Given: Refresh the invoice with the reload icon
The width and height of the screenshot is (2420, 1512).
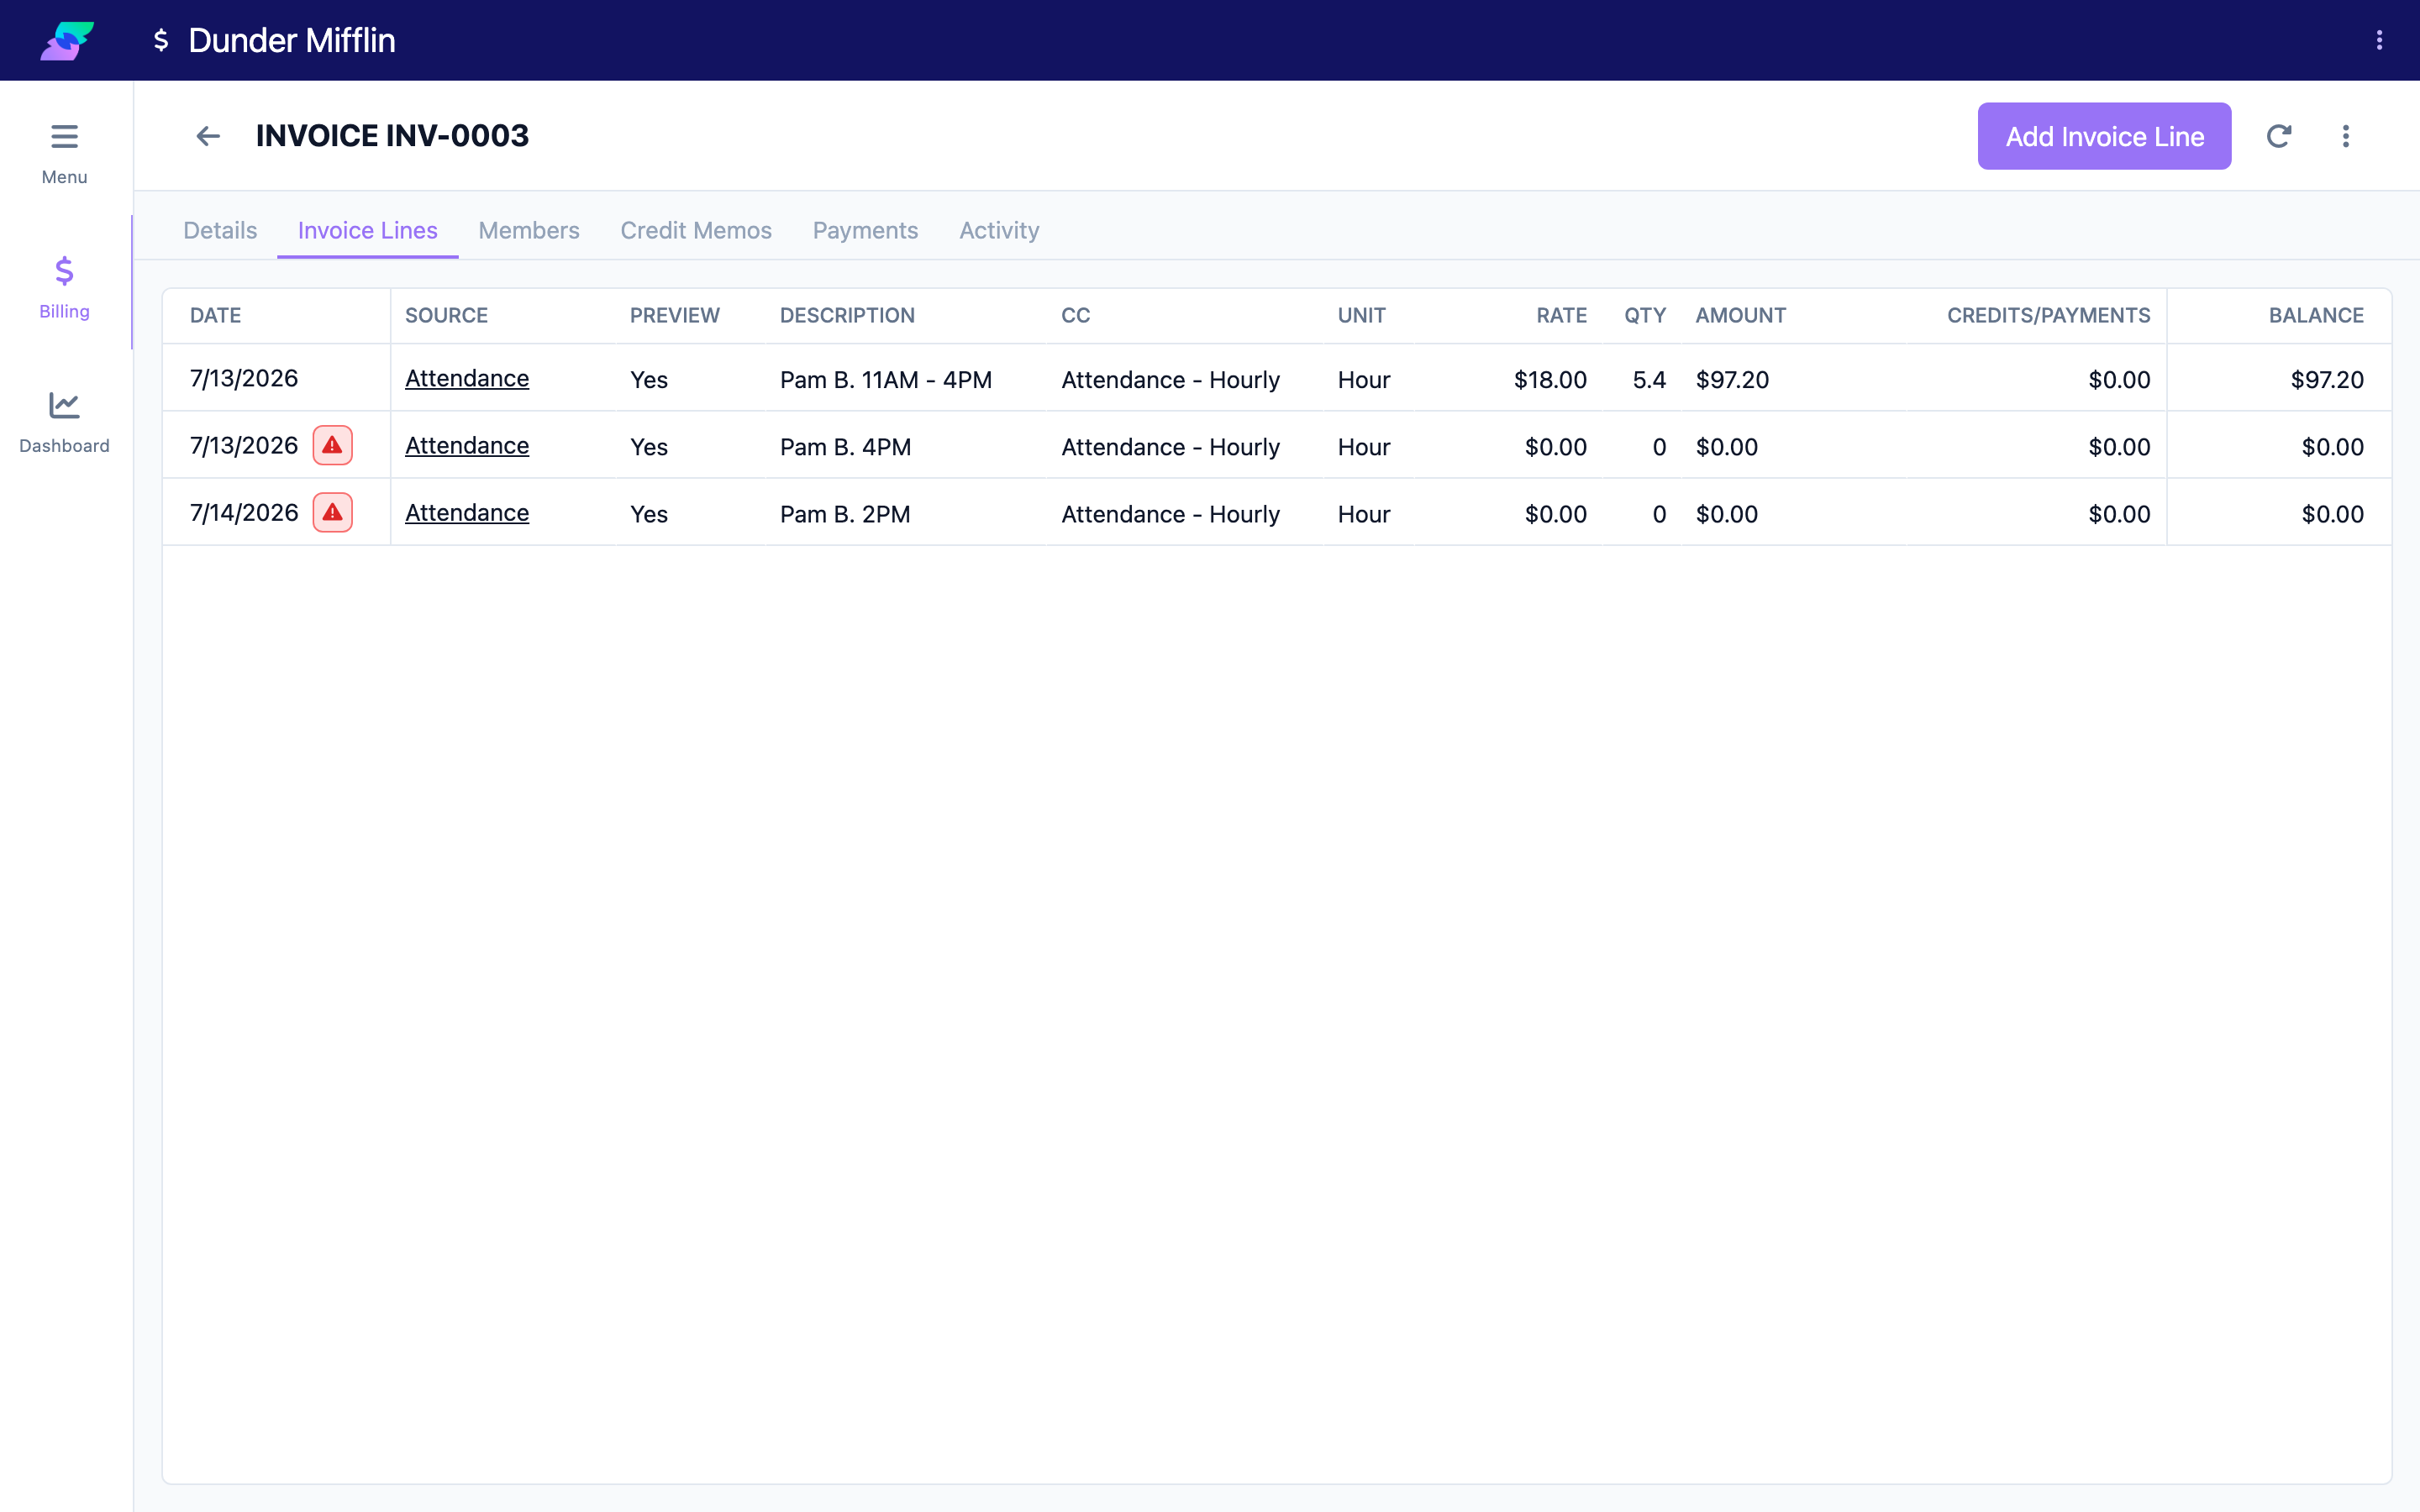Looking at the screenshot, I should (x=2278, y=136).
